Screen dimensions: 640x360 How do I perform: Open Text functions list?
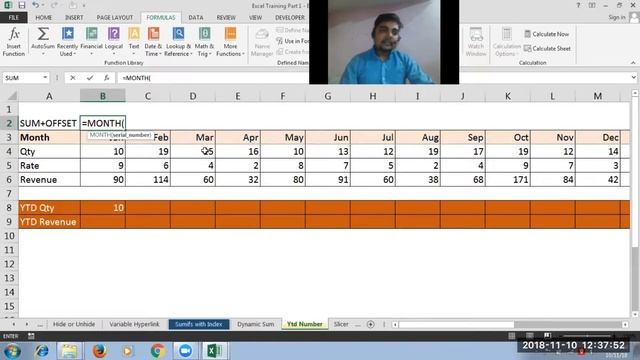point(134,42)
